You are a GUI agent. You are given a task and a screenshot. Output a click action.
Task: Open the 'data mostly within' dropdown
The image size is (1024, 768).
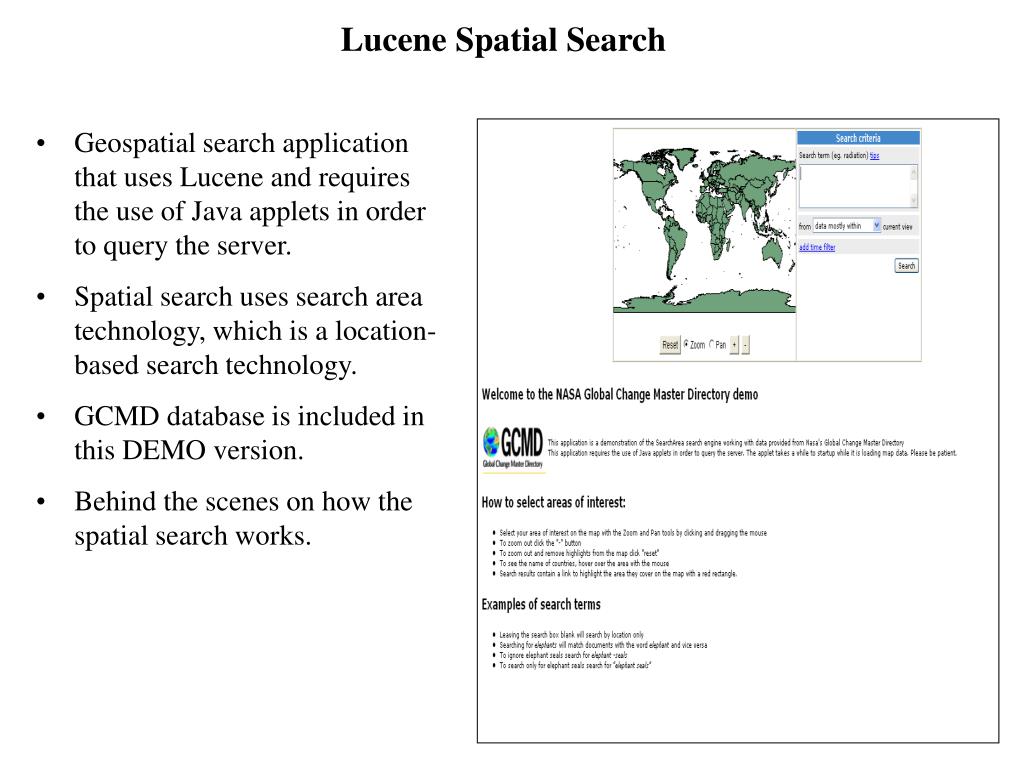click(846, 226)
